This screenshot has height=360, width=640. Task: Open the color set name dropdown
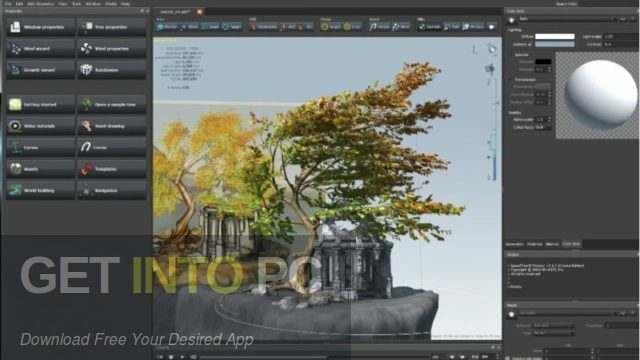[567, 19]
